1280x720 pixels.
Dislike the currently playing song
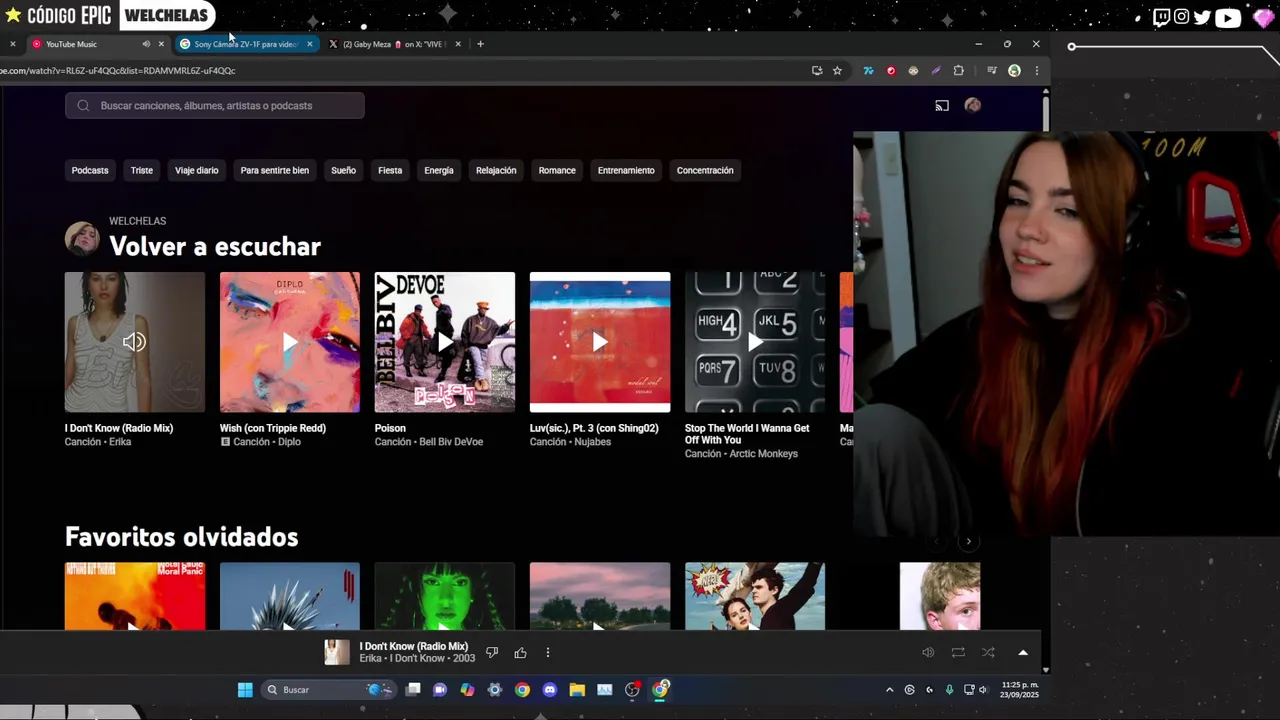pyautogui.click(x=491, y=653)
